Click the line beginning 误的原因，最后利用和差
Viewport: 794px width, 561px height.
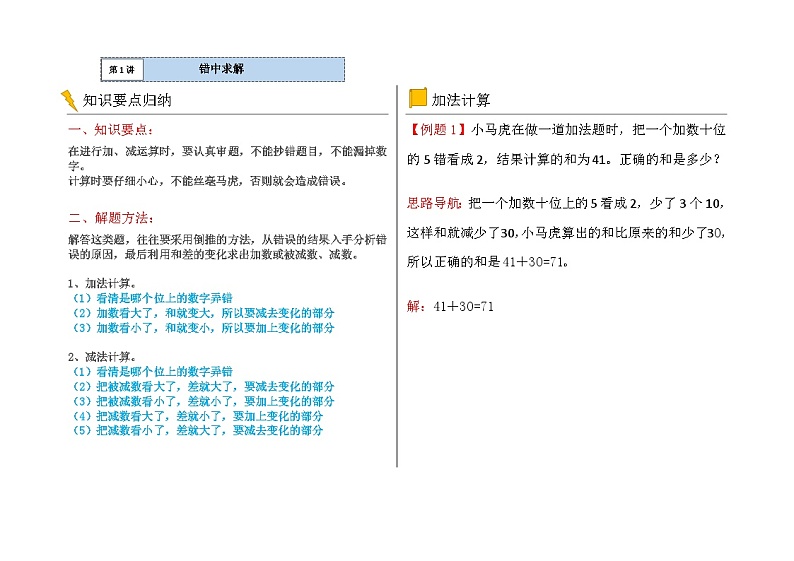(x=214, y=254)
